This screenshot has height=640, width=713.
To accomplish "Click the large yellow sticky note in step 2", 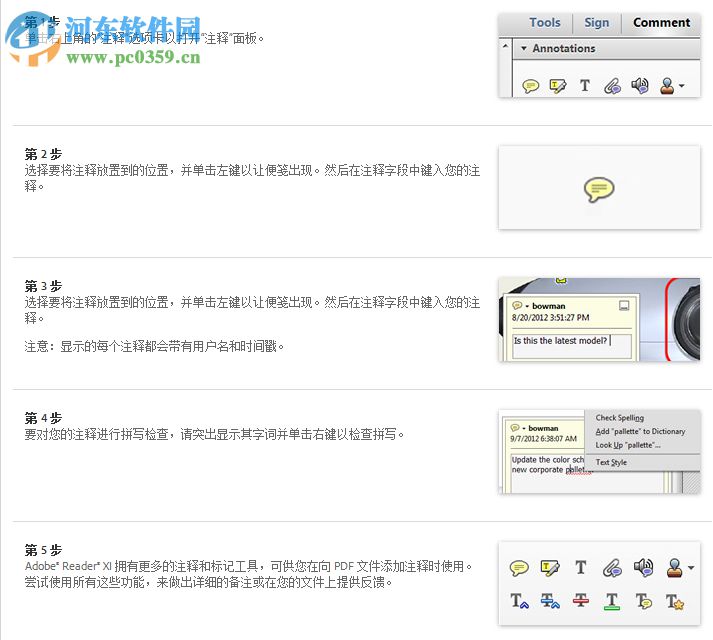I will tap(599, 189).
